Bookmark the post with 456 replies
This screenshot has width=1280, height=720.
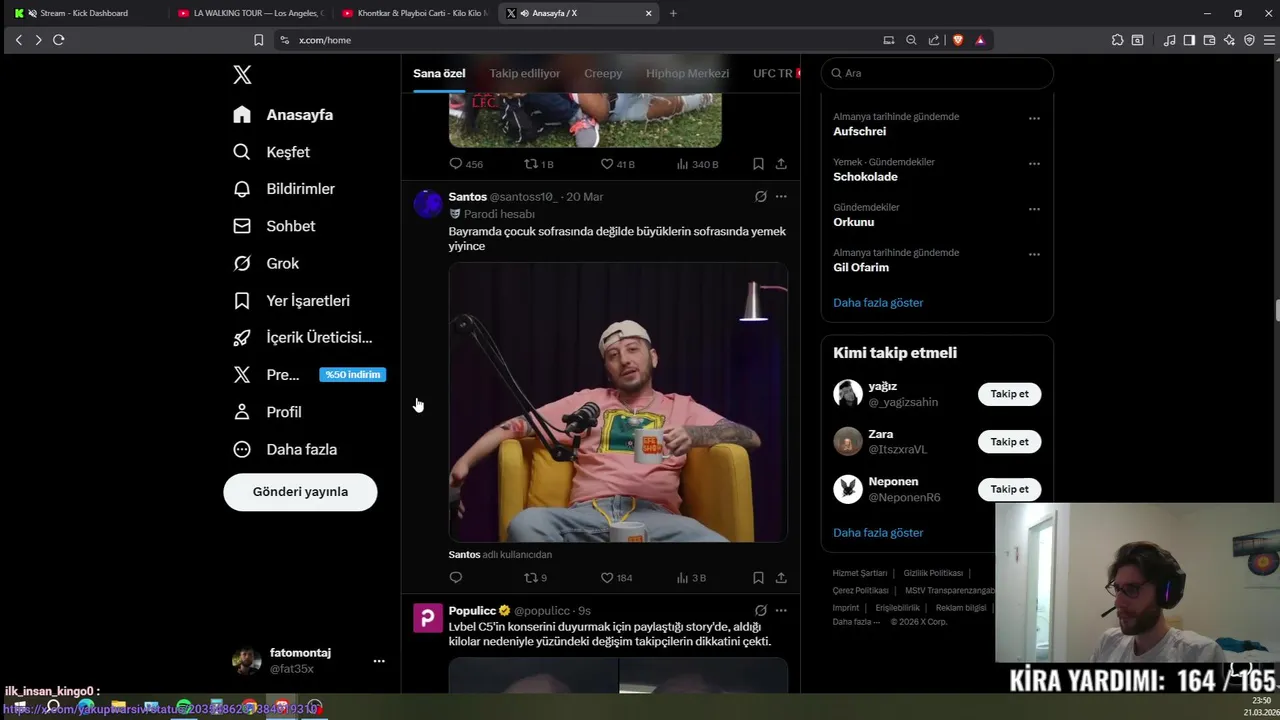(758, 164)
